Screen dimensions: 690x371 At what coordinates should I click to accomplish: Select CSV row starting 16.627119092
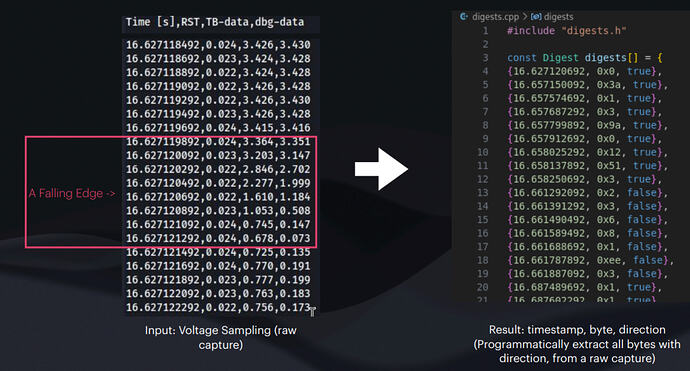pos(218,86)
